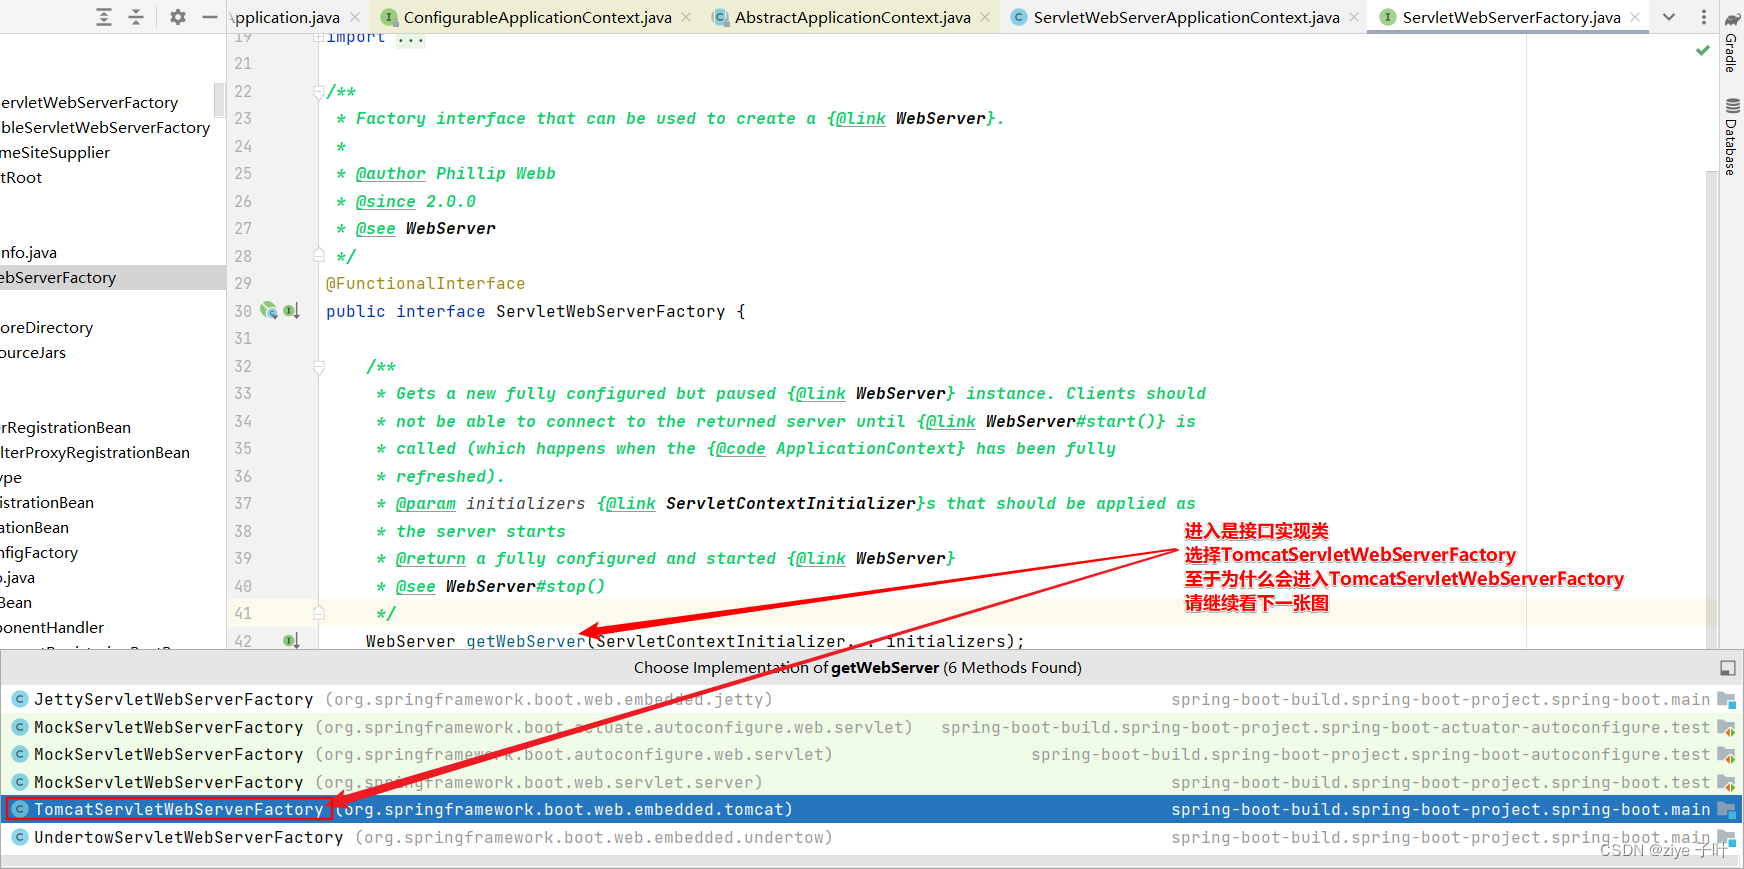Click class icon of TomcatServletWebServerFactory row
This screenshot has height=869, width=1744.
19,809
